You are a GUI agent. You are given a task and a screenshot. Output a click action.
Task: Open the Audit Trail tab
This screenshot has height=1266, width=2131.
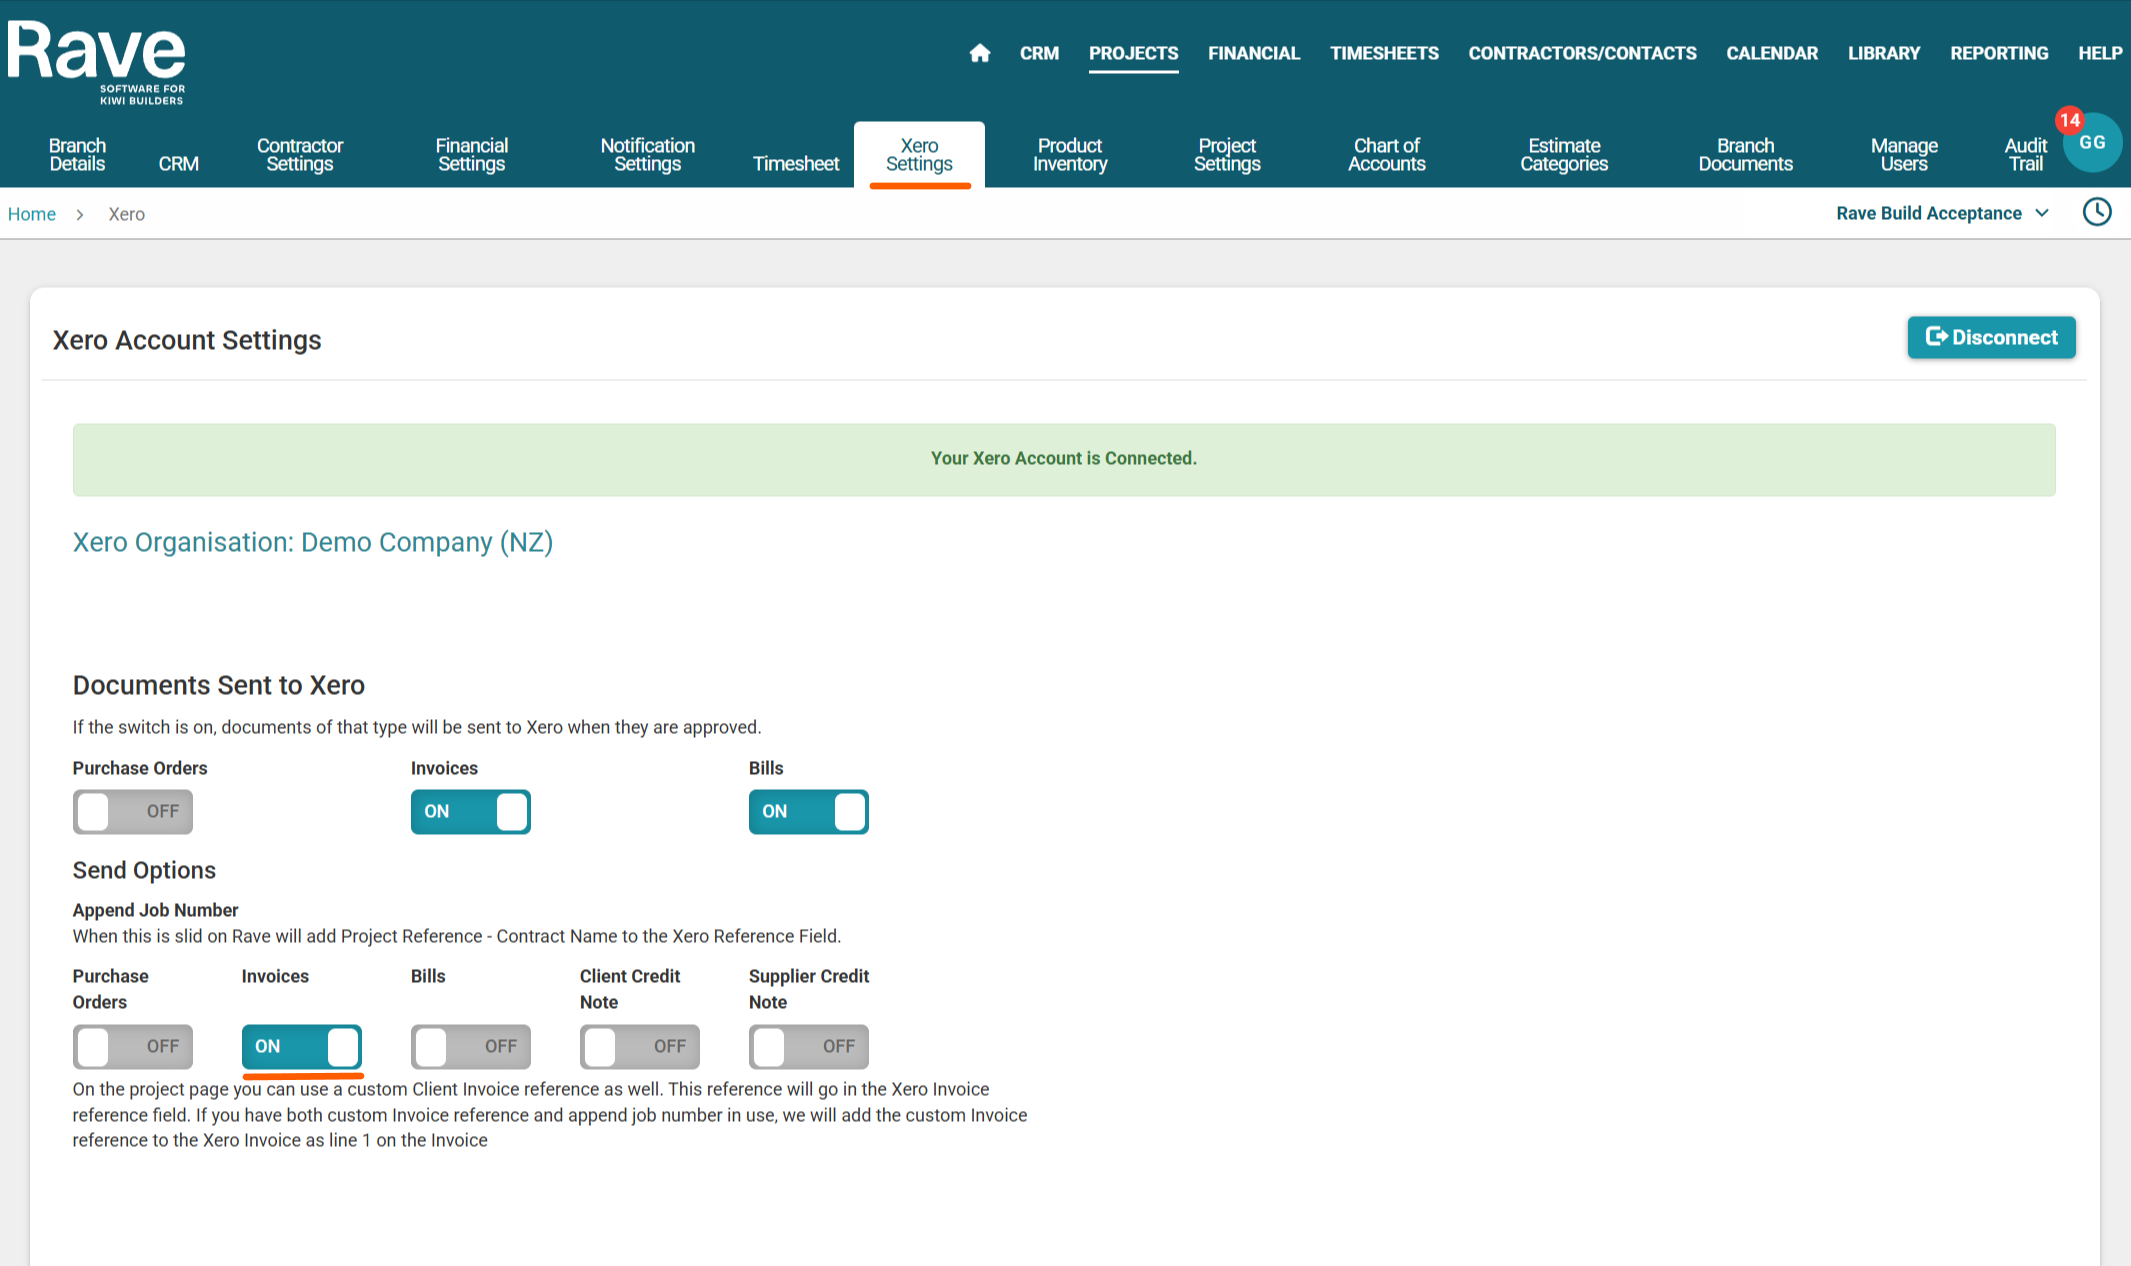[2025, 155]
